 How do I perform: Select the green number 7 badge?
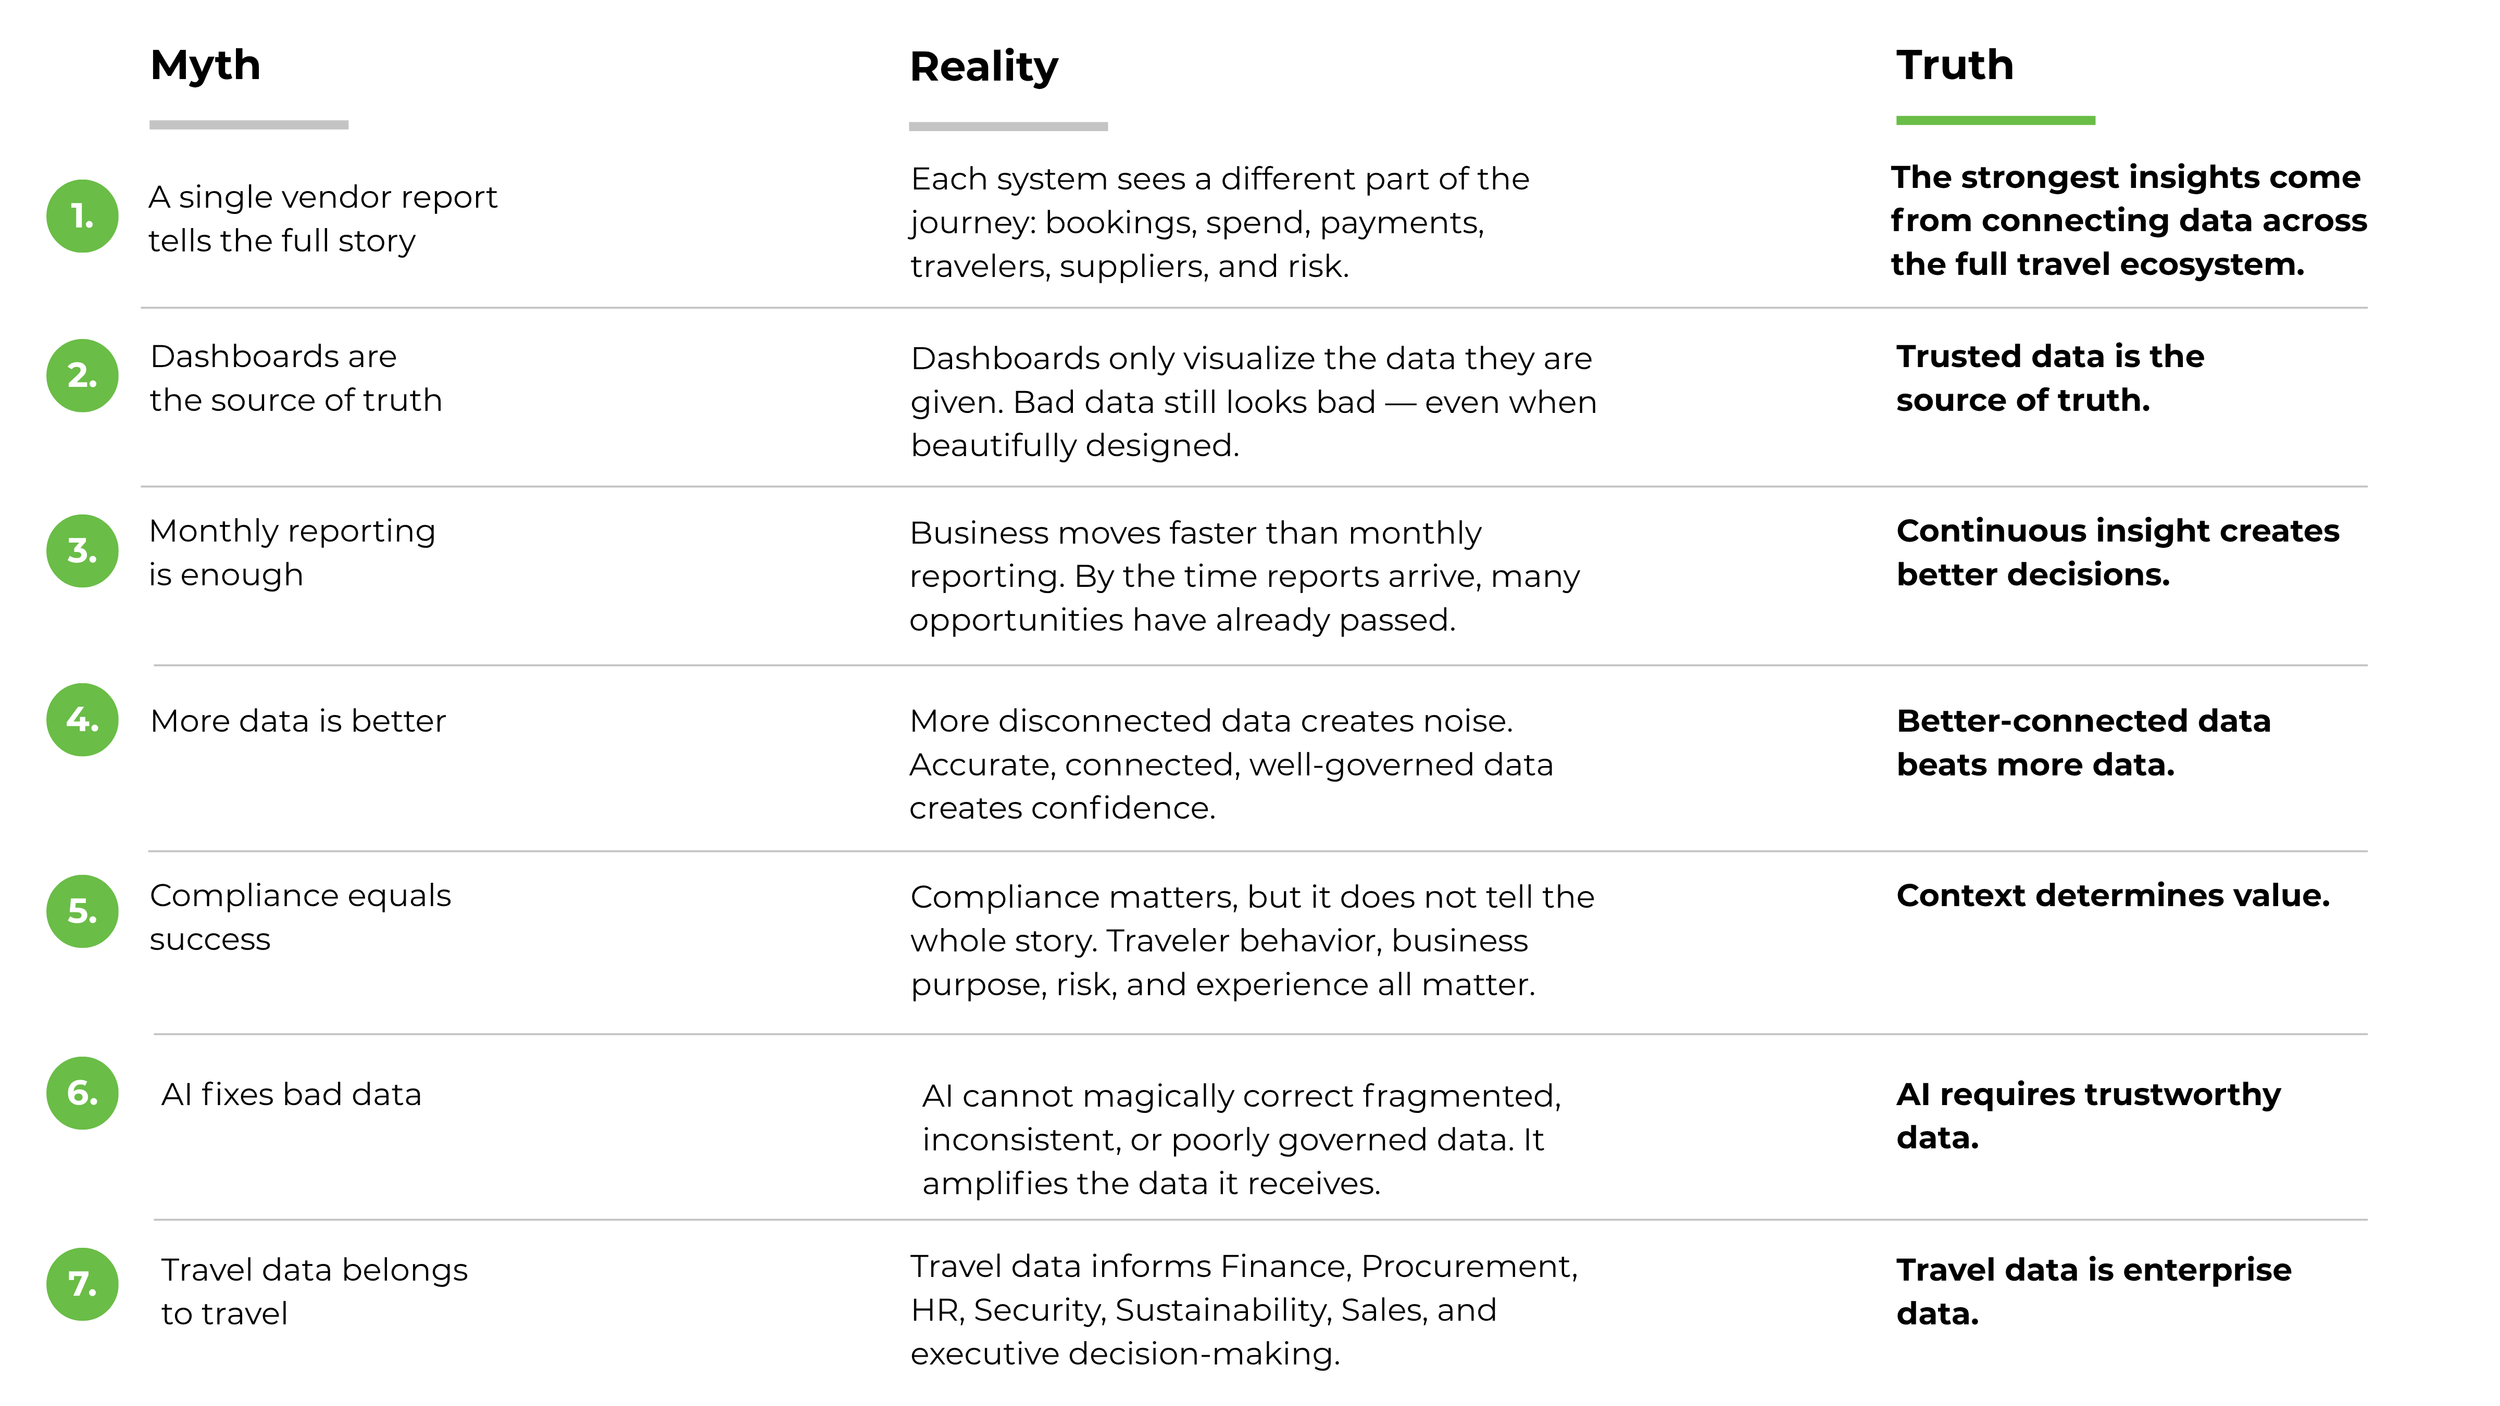[x=82, y=1284]
